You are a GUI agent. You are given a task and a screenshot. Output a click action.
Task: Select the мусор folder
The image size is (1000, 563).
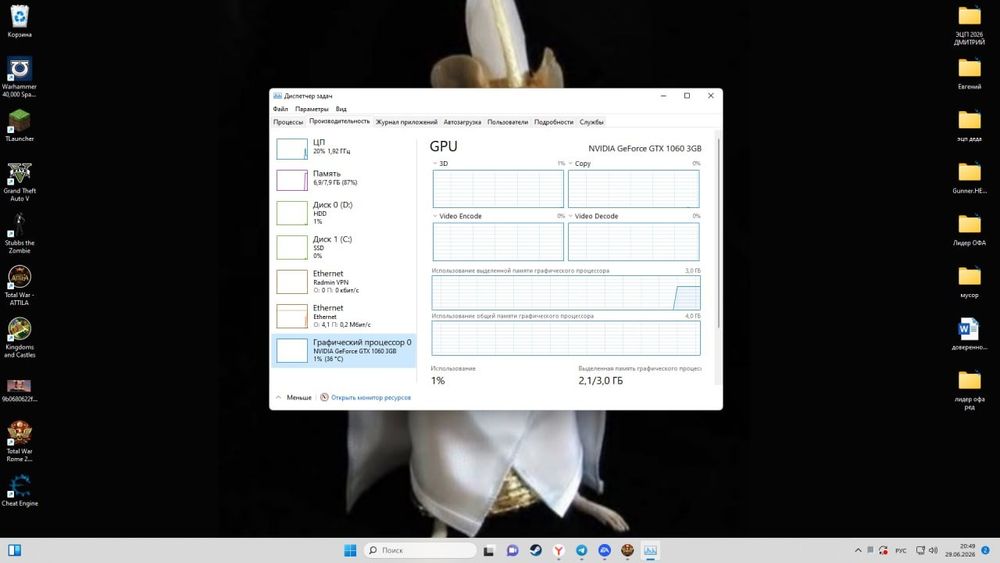point(969,282)
